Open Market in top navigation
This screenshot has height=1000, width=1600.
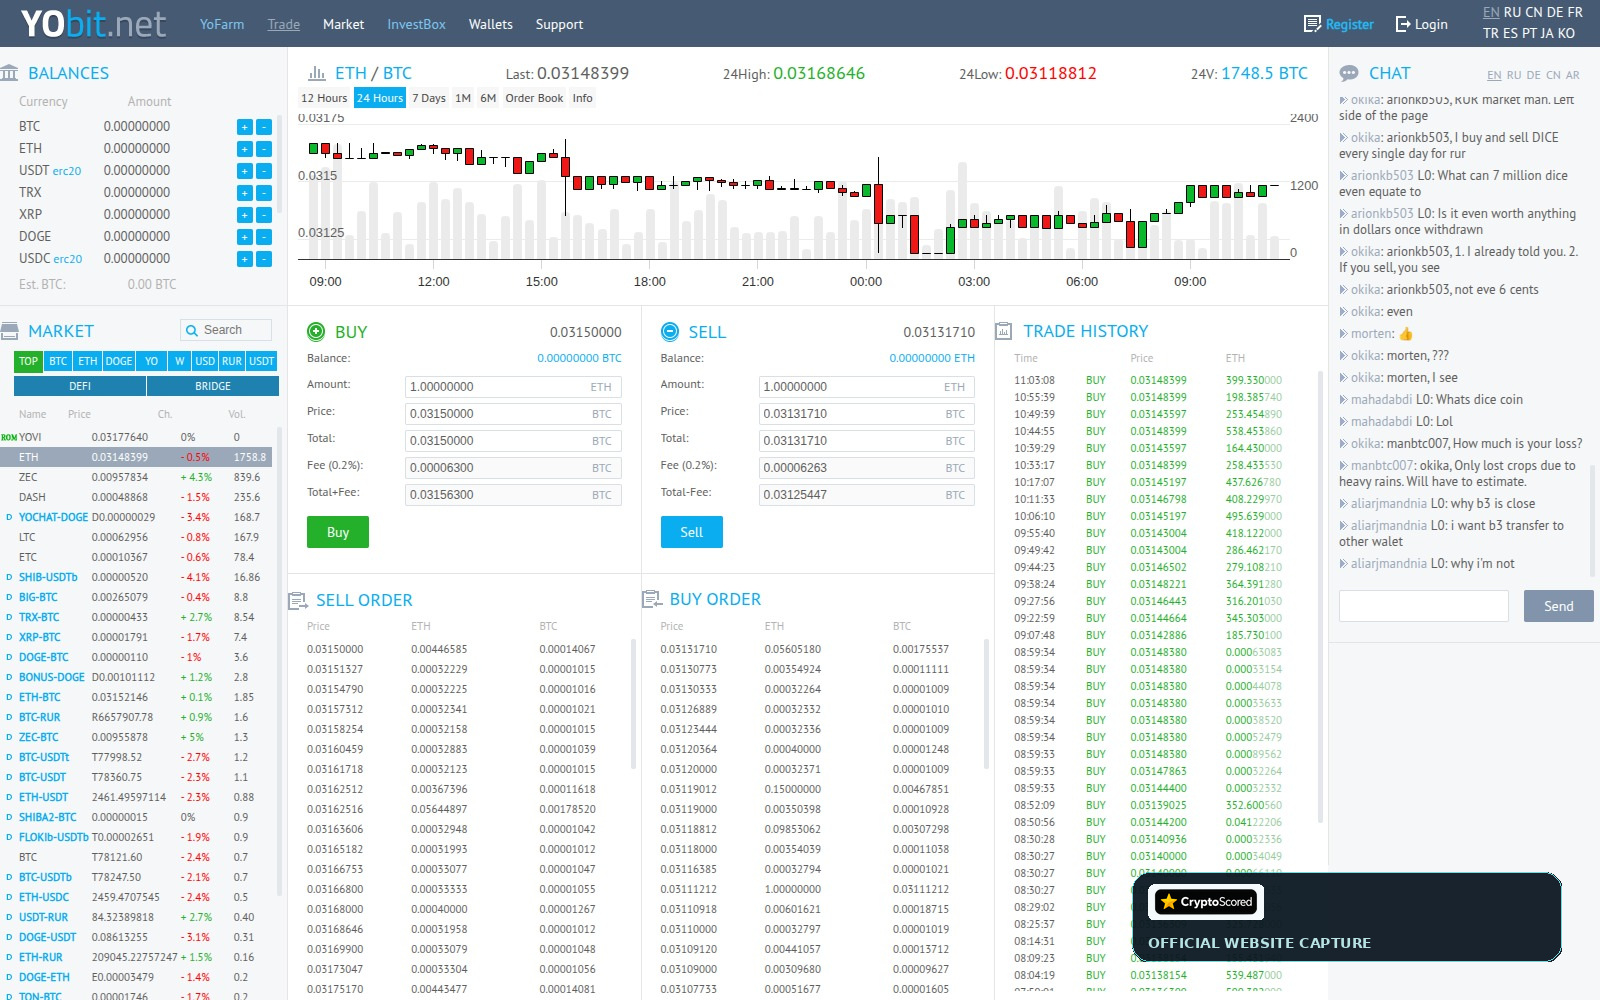pos(343,24)
